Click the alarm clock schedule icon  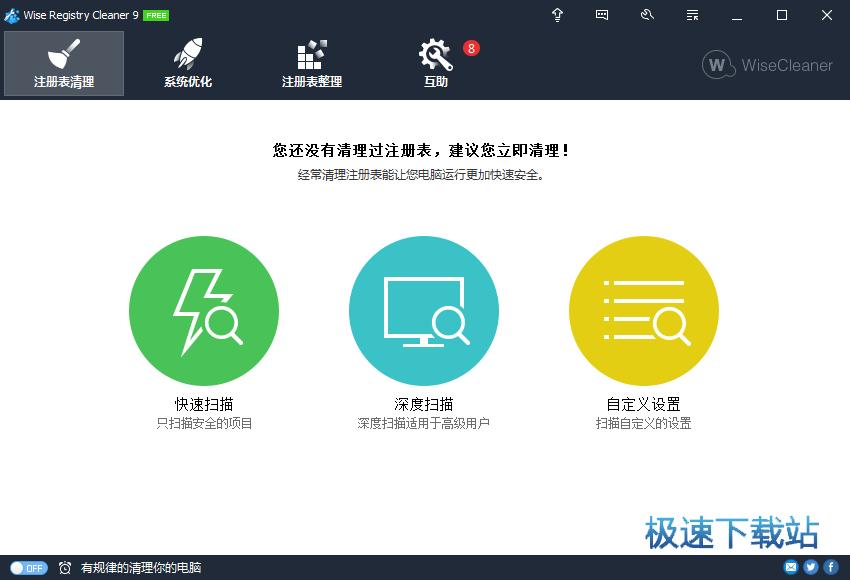click(x=65, y=568)
